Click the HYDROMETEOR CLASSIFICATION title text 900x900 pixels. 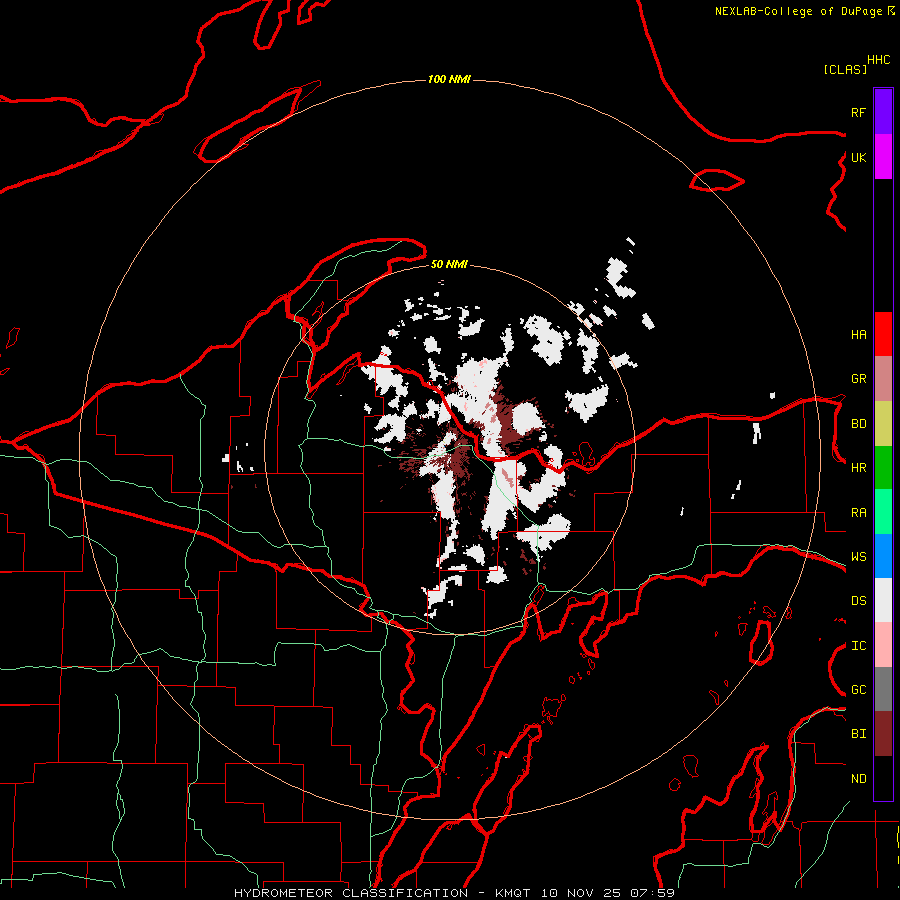coord(351,893)
